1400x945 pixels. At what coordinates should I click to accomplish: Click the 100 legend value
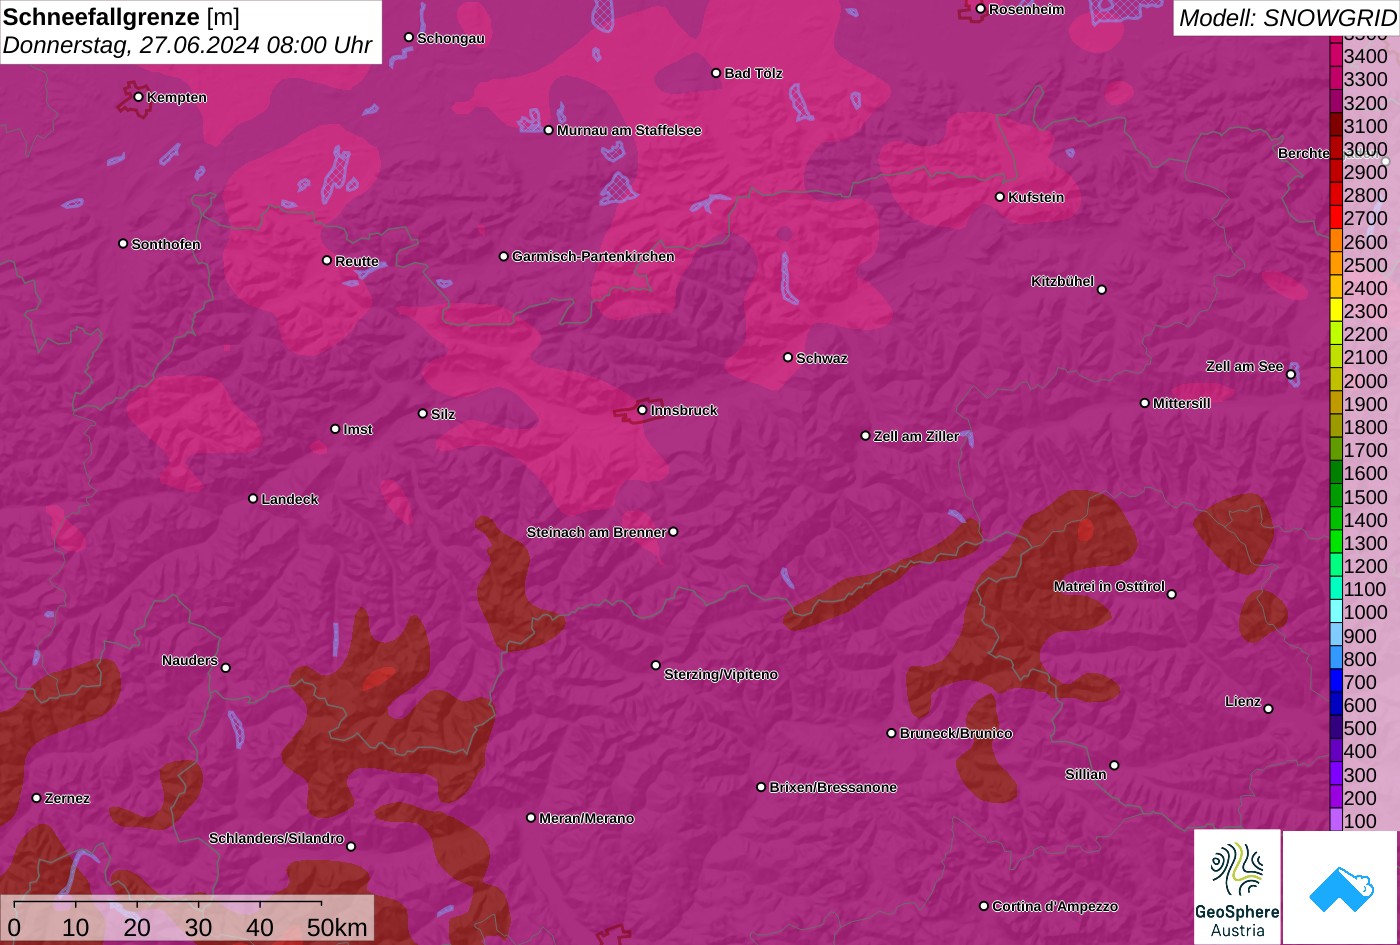pos(1360,821)
